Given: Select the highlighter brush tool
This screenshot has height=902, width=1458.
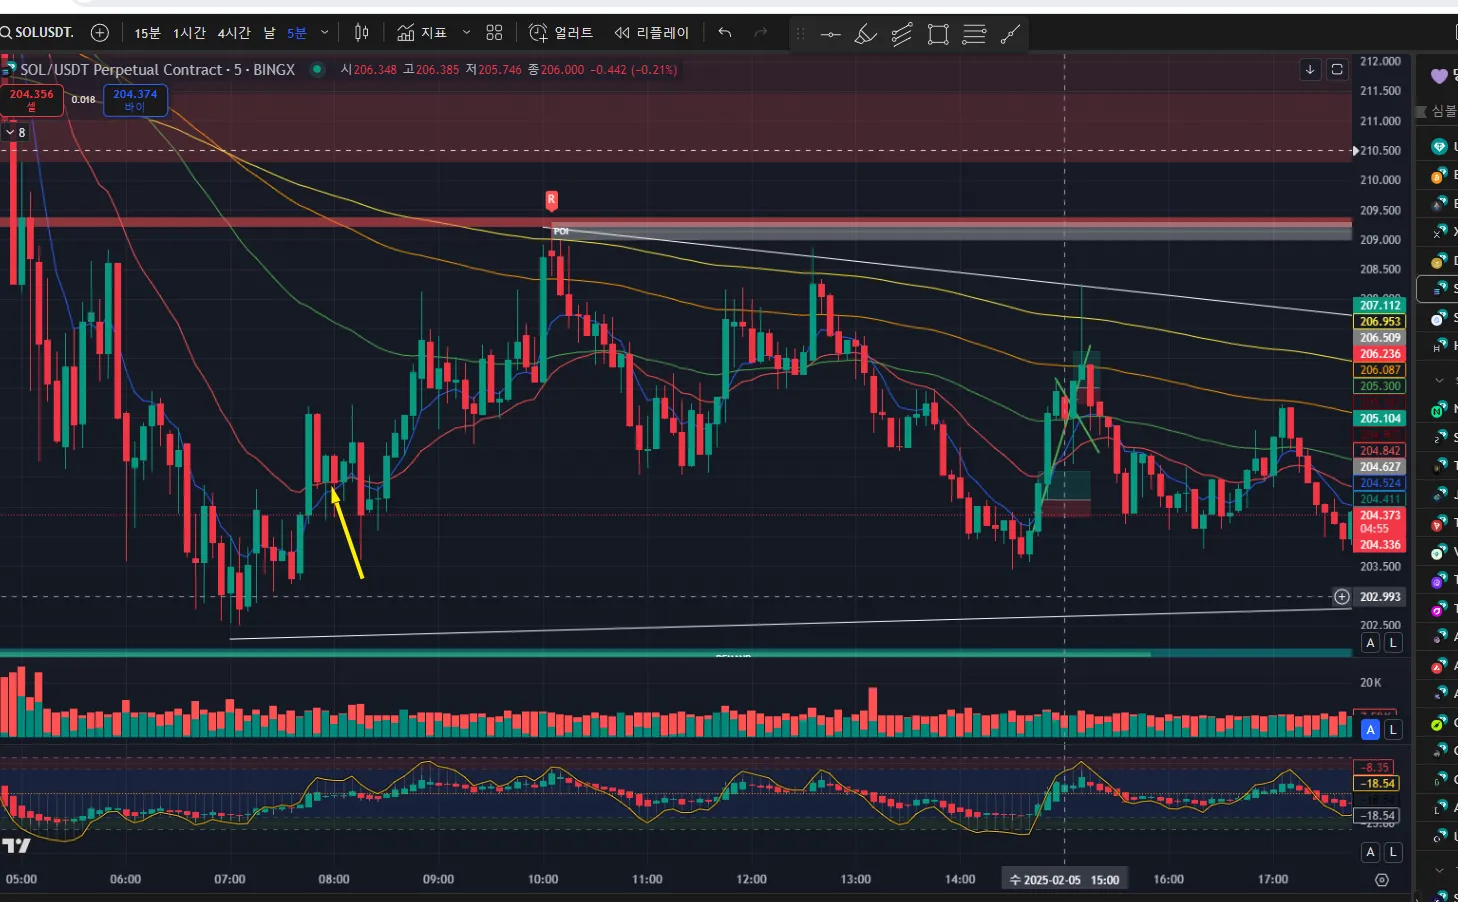Looking at the screenshot, I should click(x=866, y=35).
